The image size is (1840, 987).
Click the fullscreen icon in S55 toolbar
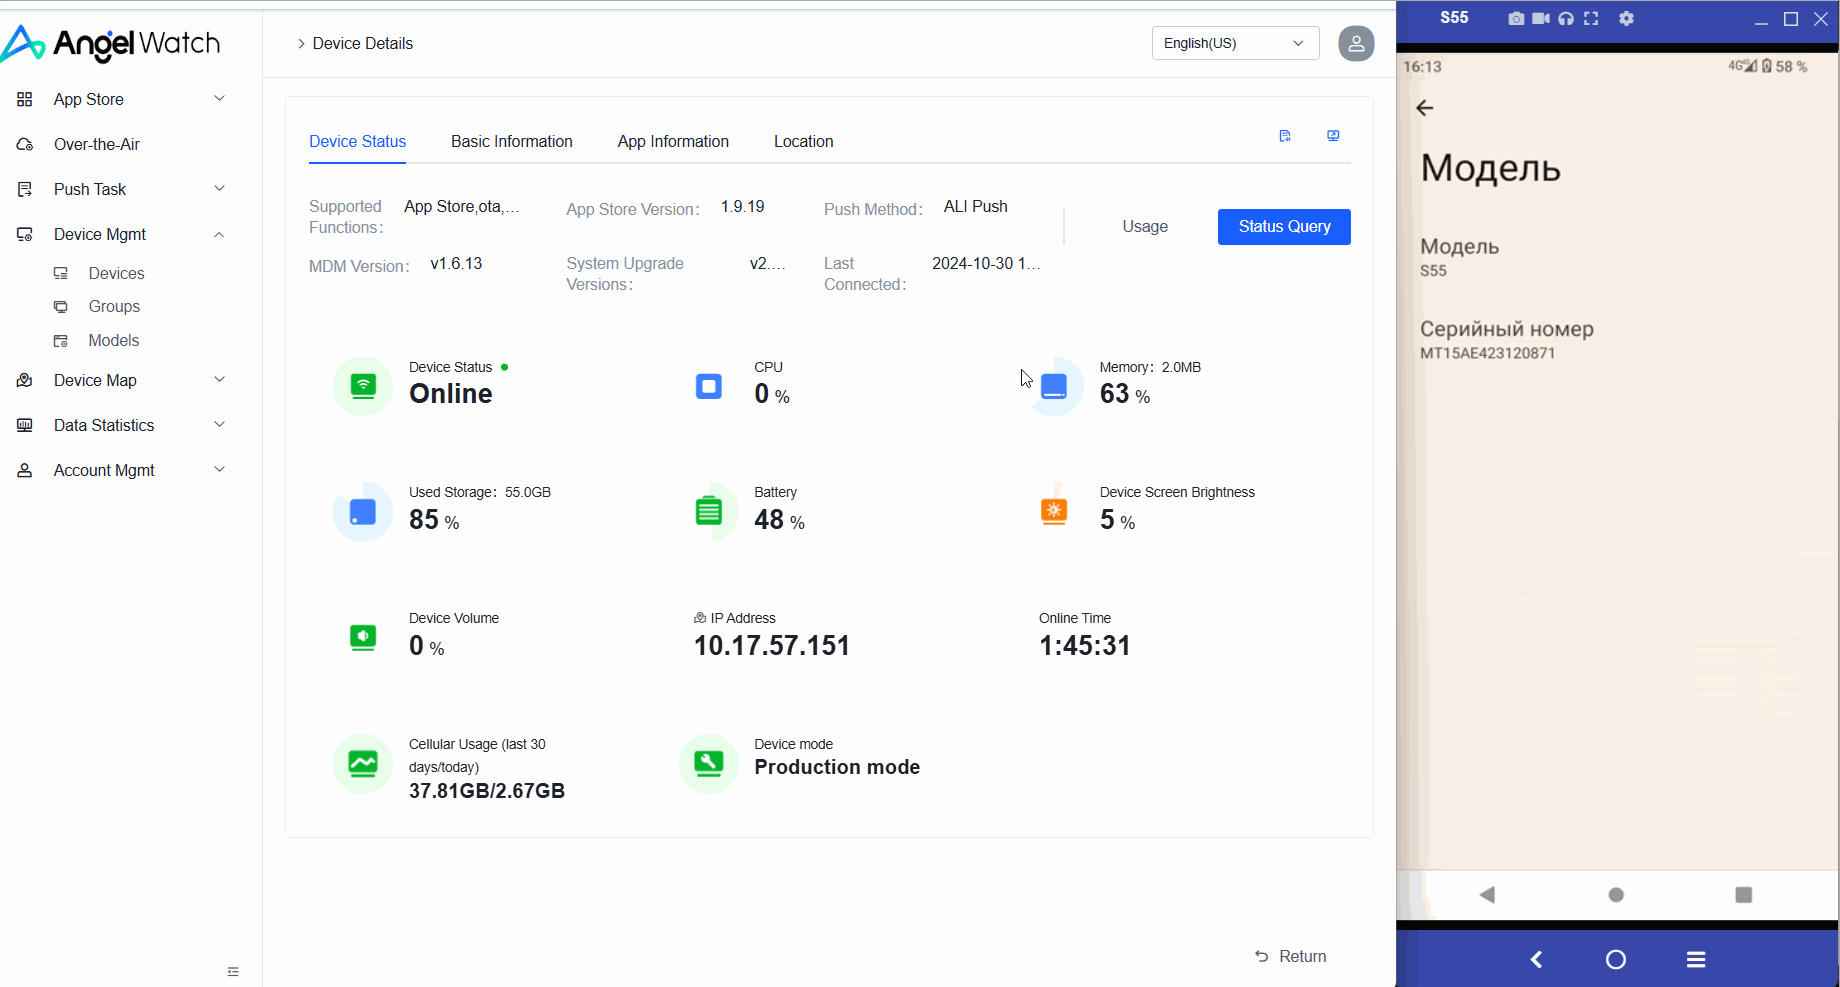(x=1591, y=19)
